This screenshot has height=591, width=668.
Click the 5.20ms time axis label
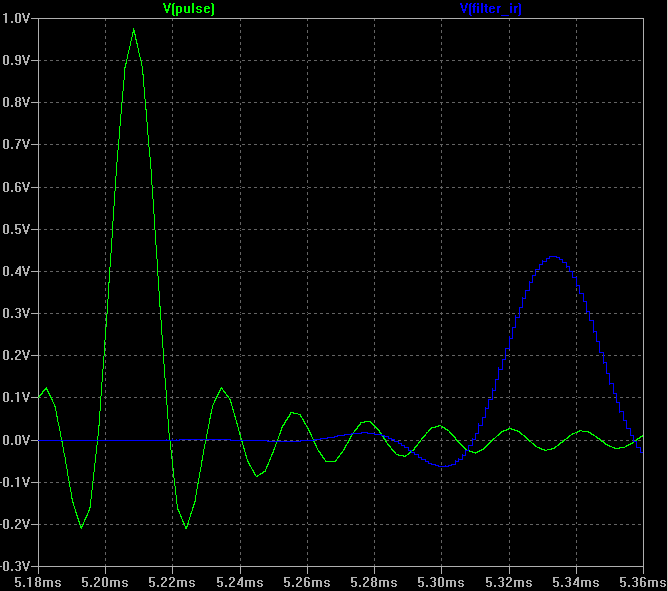[105, 582]
